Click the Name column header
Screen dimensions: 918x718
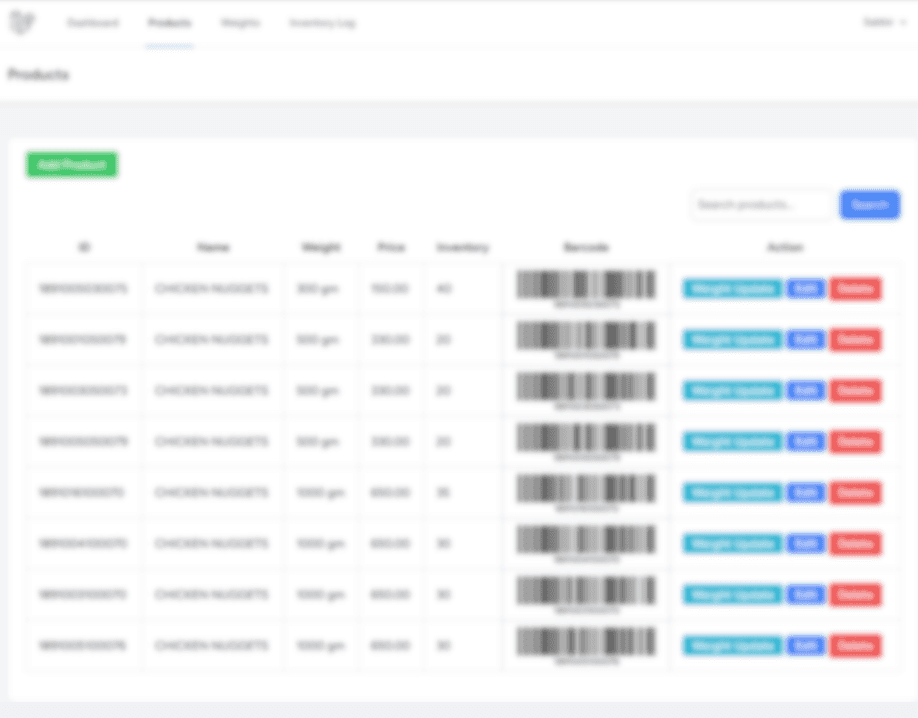(x=213, y=247)
